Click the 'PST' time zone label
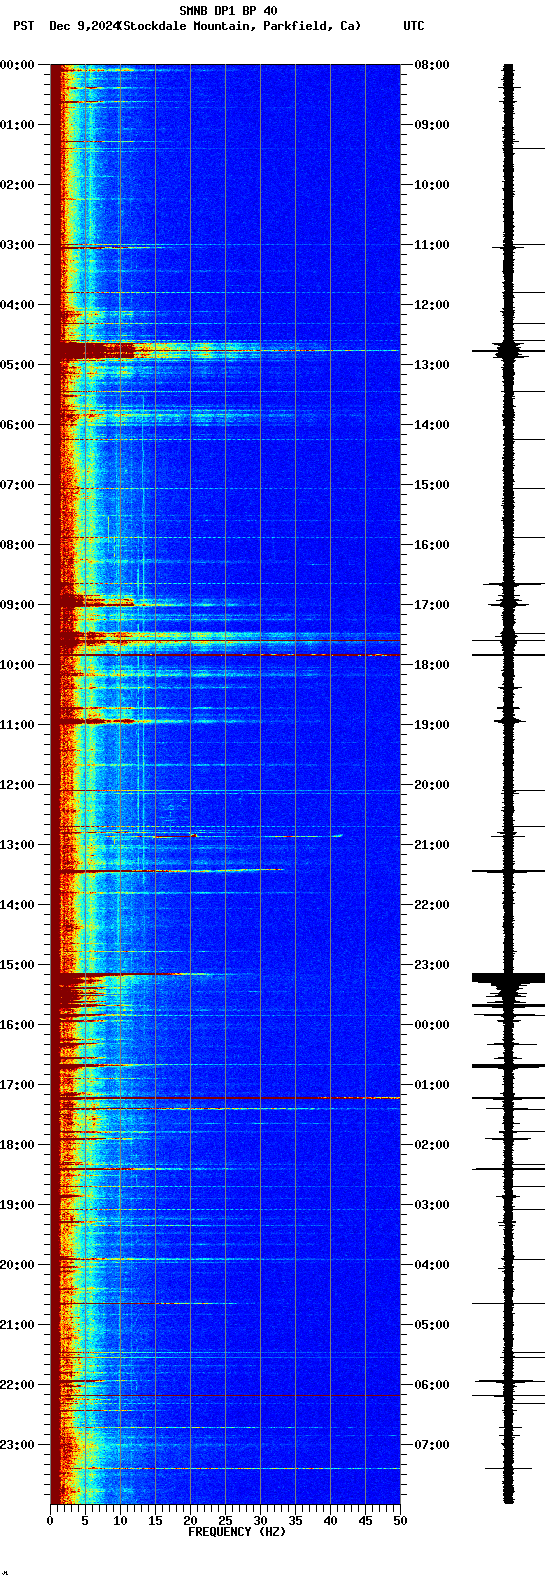 (x=24, y=26)
